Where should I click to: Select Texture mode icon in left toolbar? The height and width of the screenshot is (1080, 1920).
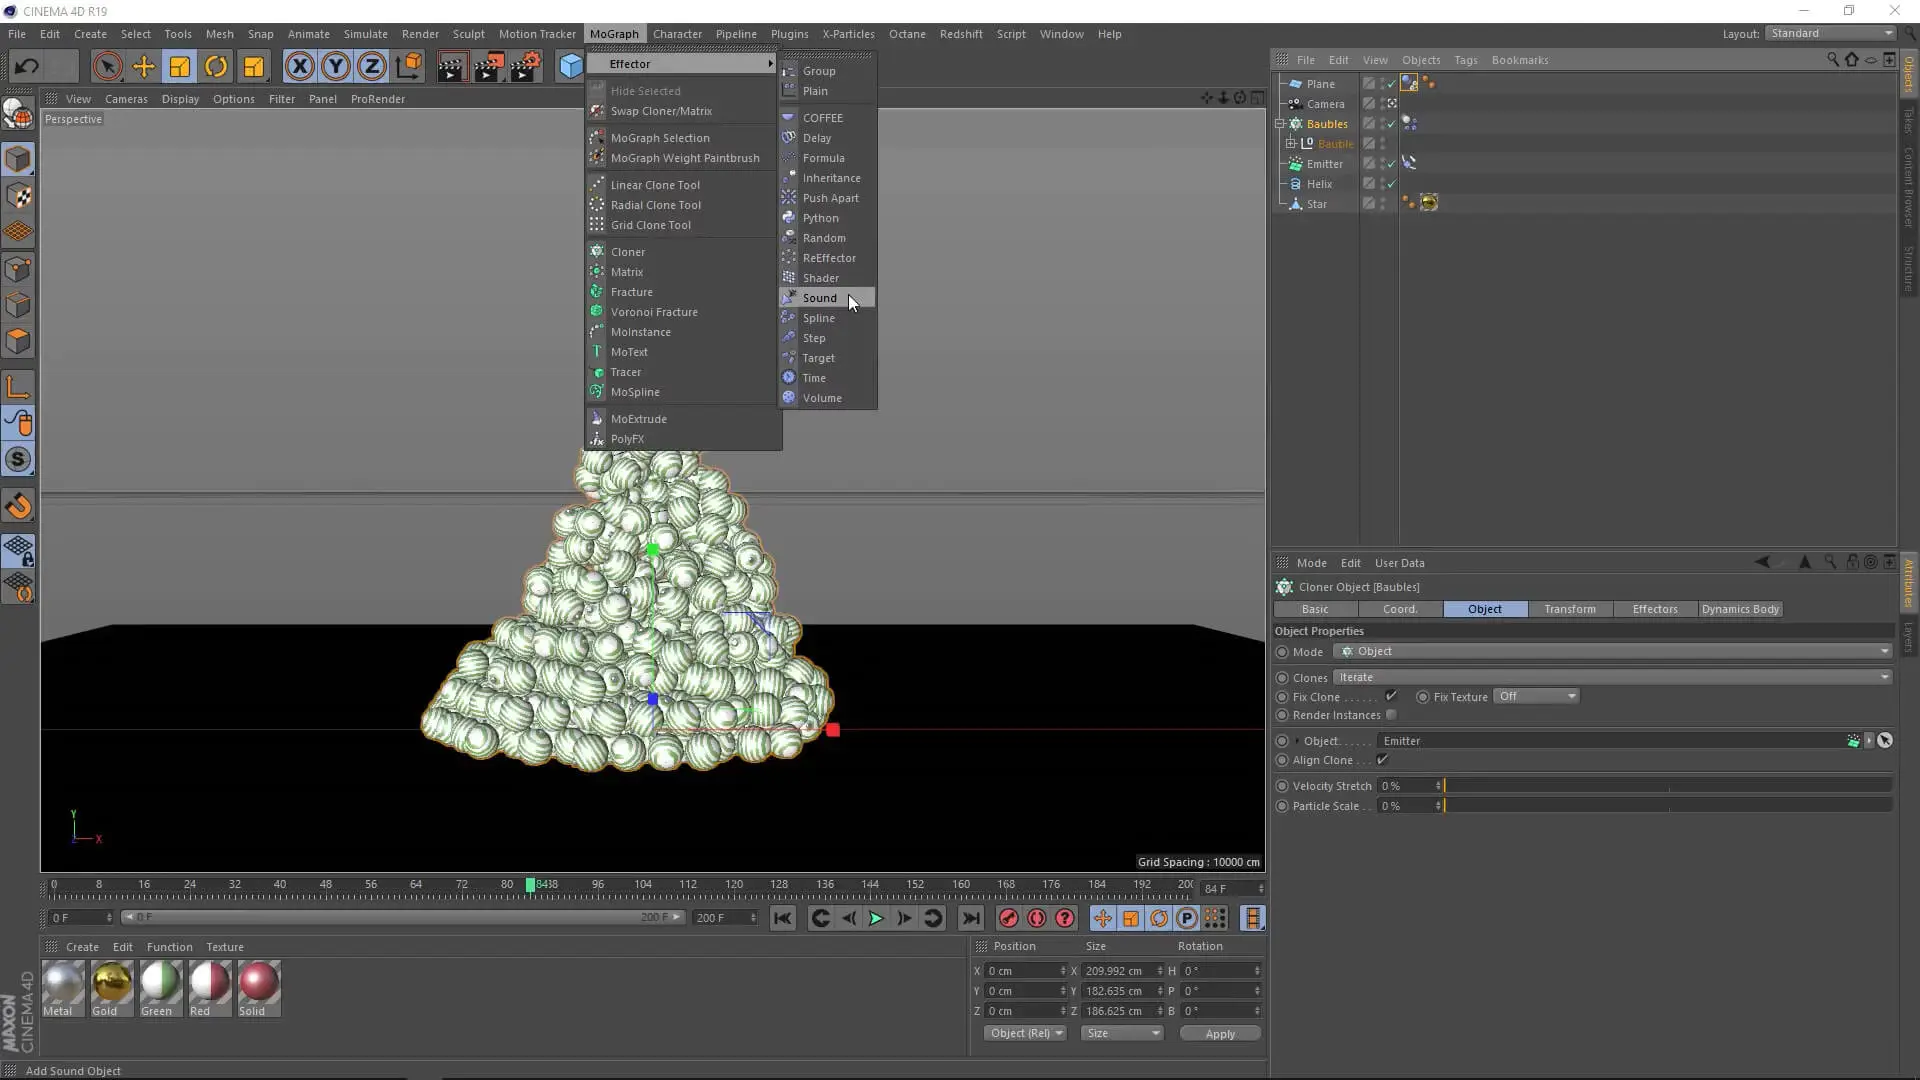pos(18,196)
